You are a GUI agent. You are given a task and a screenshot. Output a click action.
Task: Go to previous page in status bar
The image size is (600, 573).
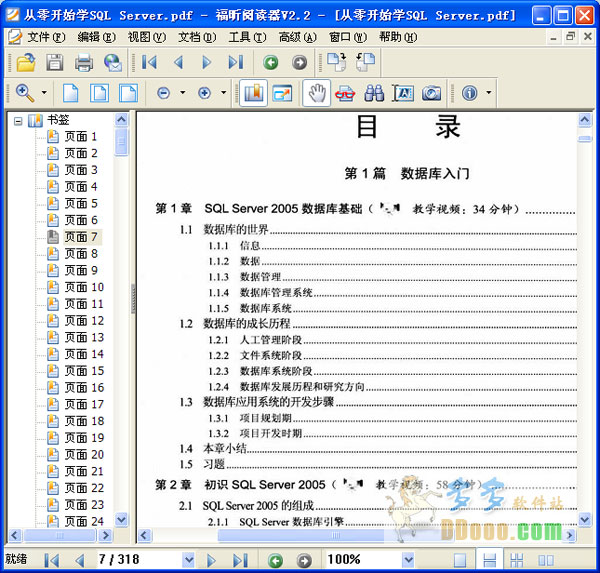tap(80, 561)
